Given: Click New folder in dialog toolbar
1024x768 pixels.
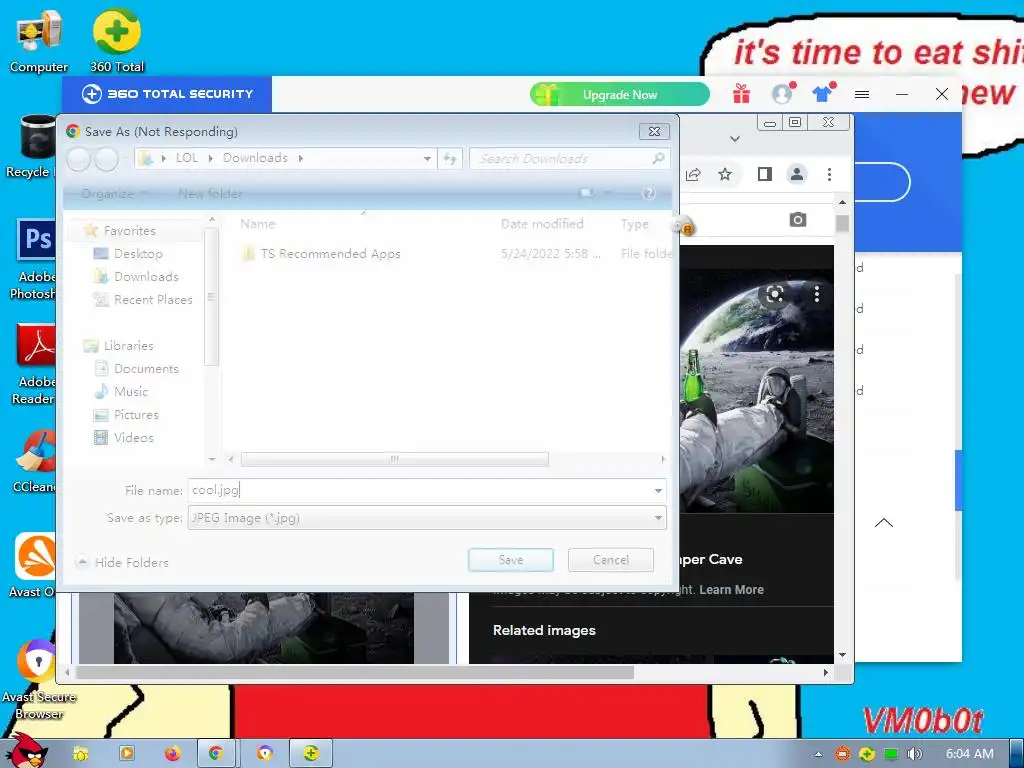Looking at the screenshot, I should [x=210, y=194].
